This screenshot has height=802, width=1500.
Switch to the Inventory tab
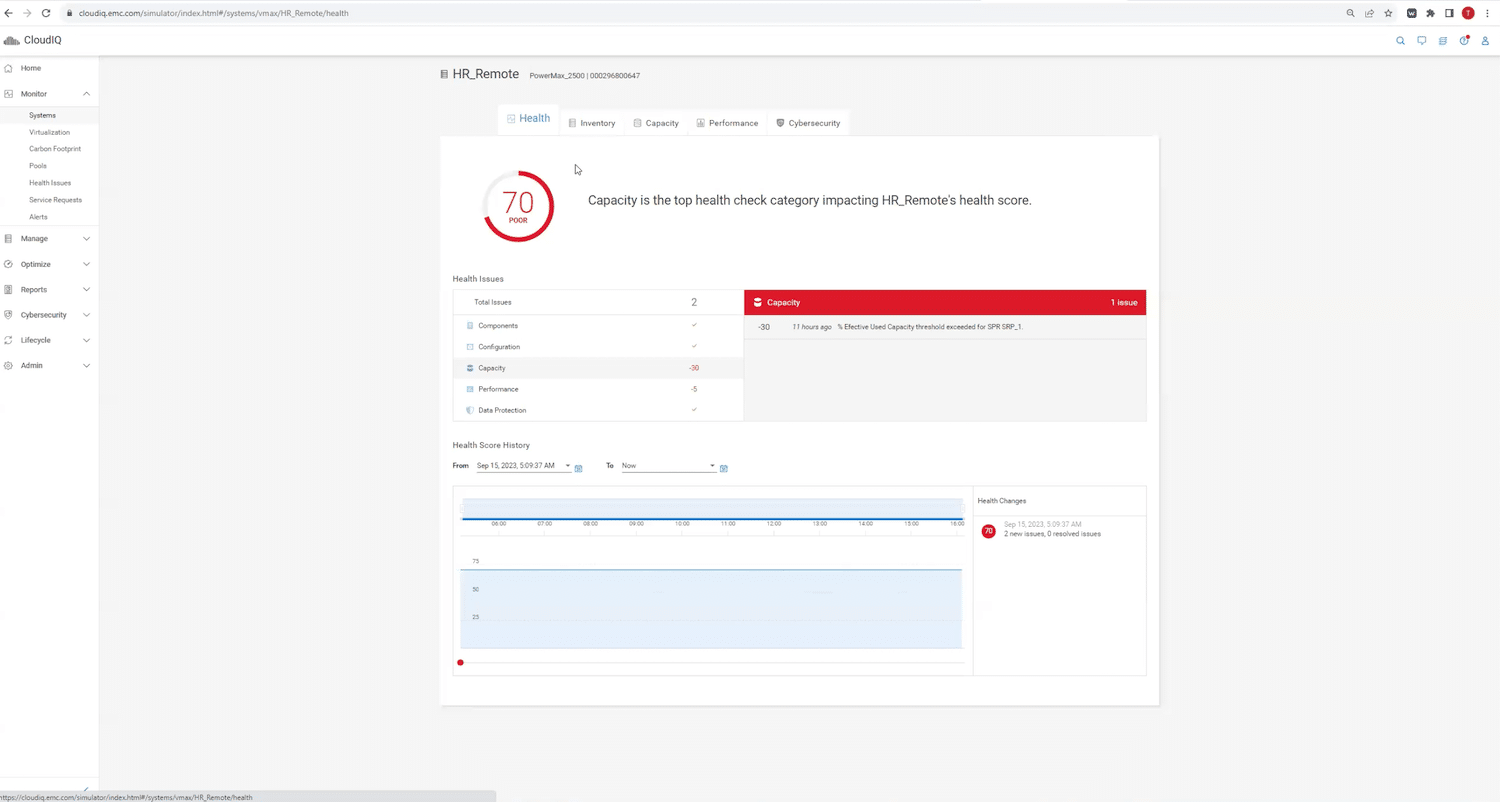591,123
